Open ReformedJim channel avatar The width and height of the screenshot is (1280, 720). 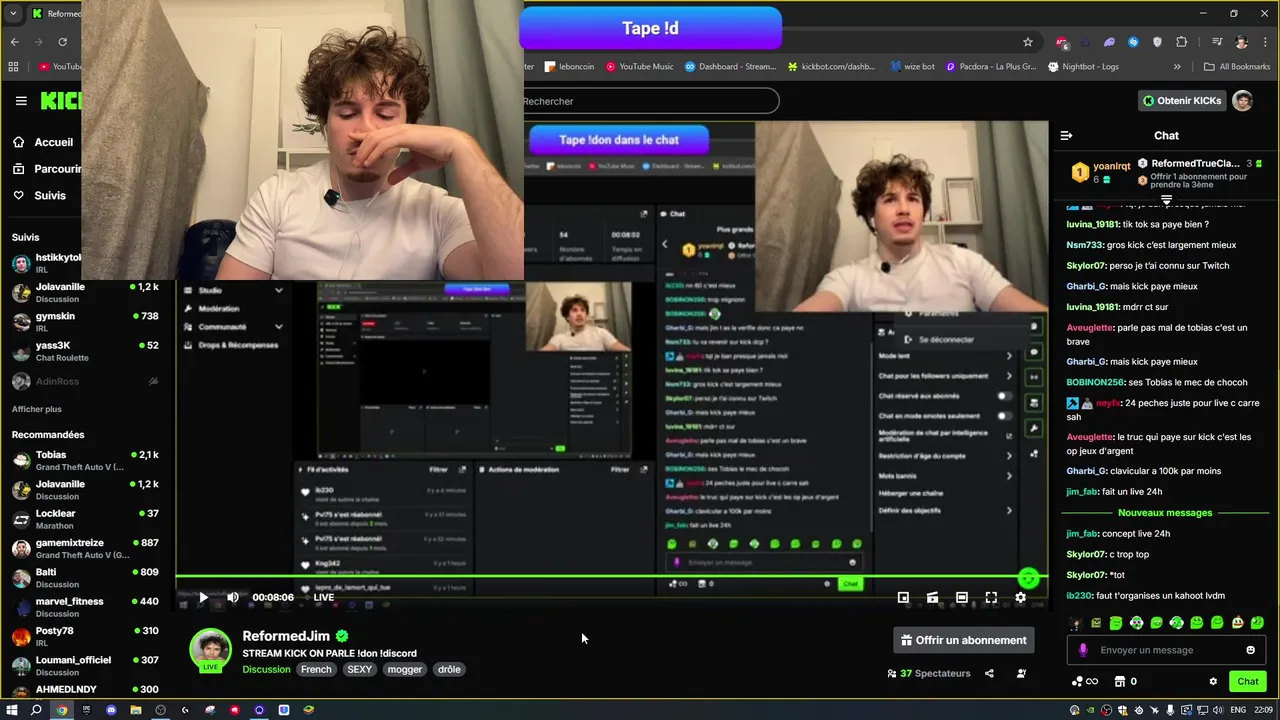click(x=210, y=650)
